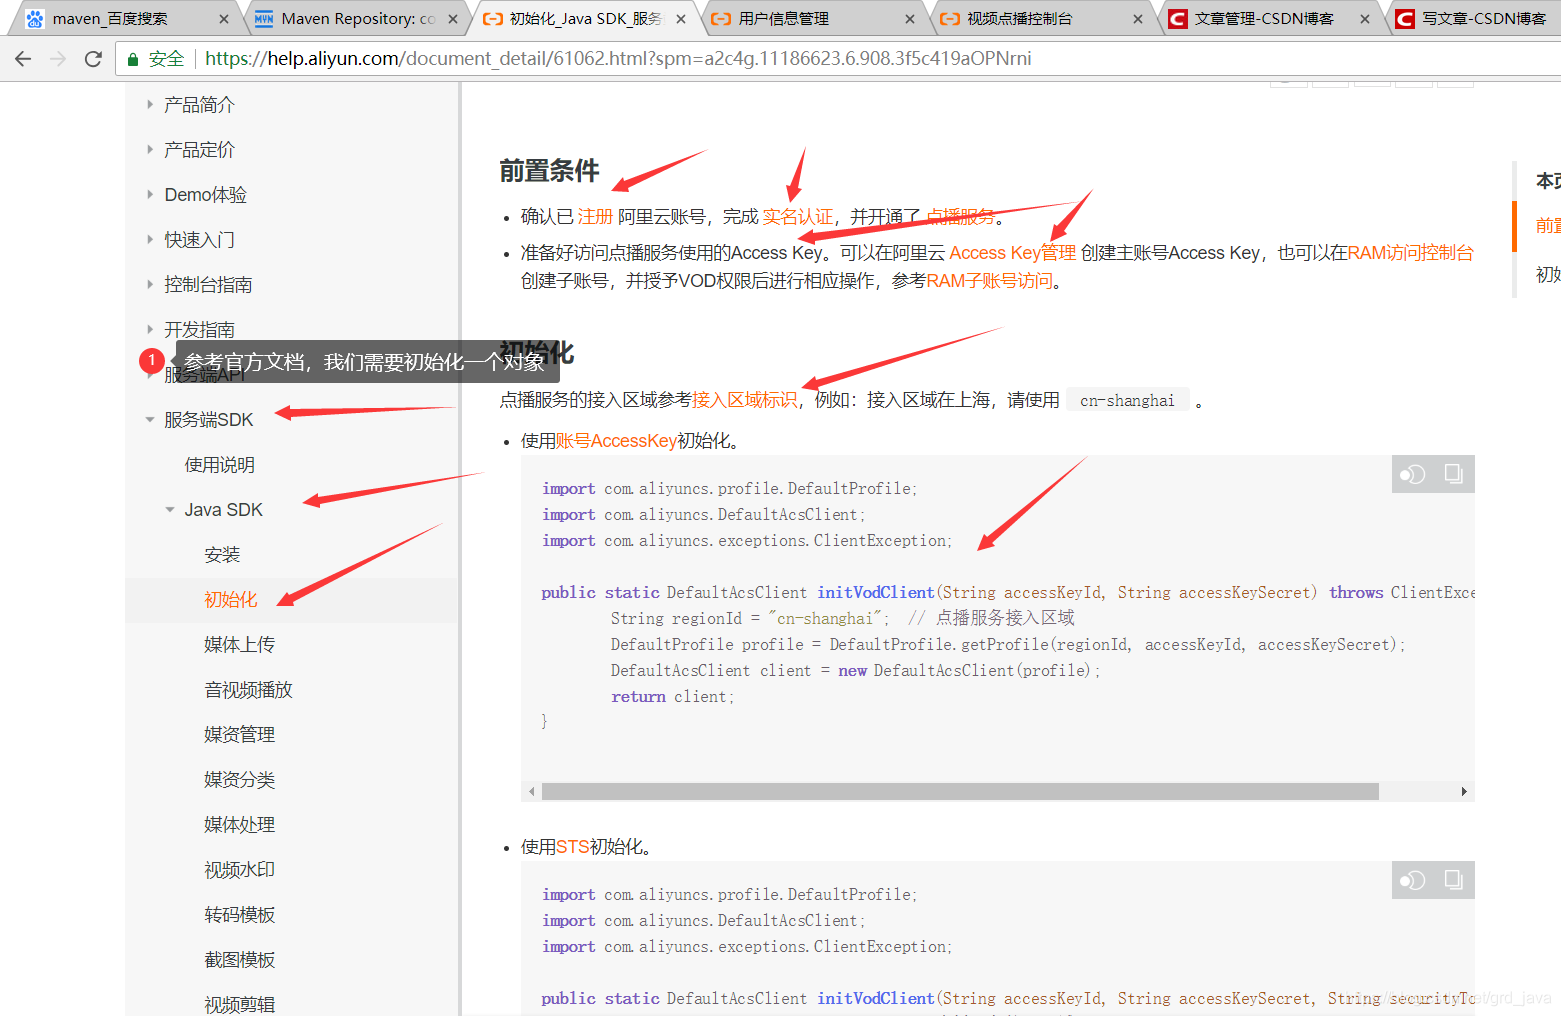Click the 前置条件 heading

point(549,171)
